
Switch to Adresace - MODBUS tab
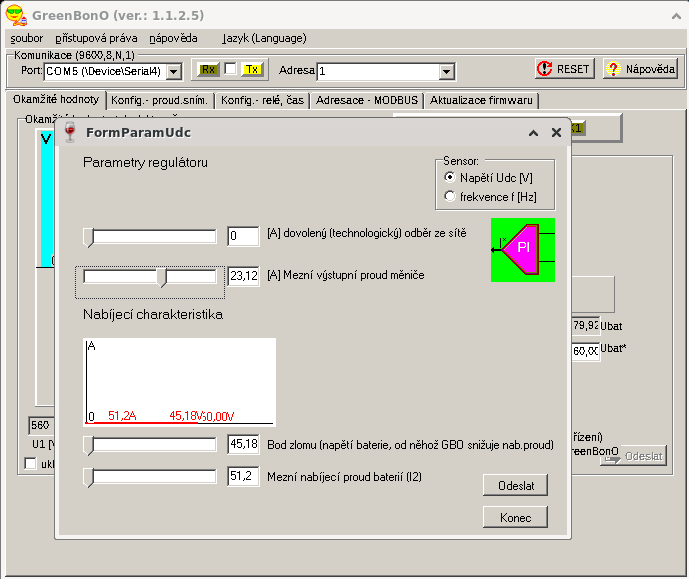pos(367,100)
